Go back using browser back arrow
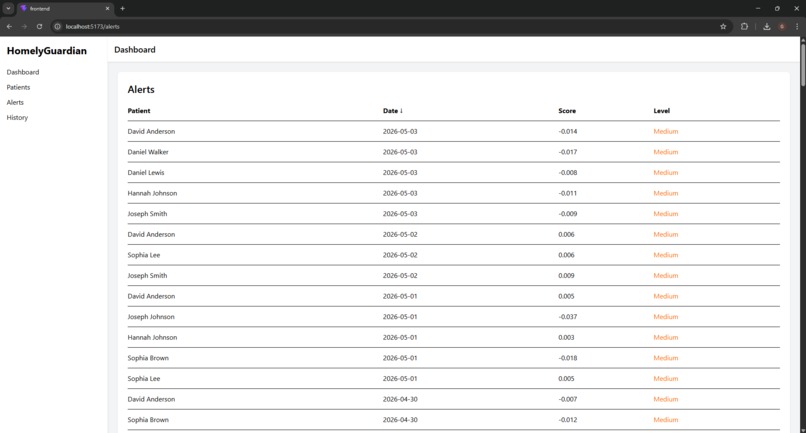Image resolution: width=806 pixels, height=433 pixels. 9,26
